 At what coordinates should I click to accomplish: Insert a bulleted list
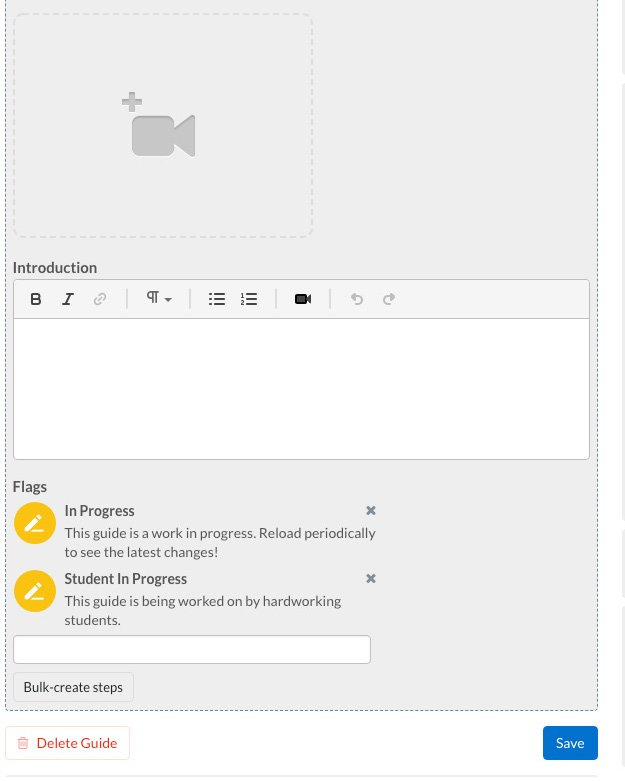coord(217,299)
